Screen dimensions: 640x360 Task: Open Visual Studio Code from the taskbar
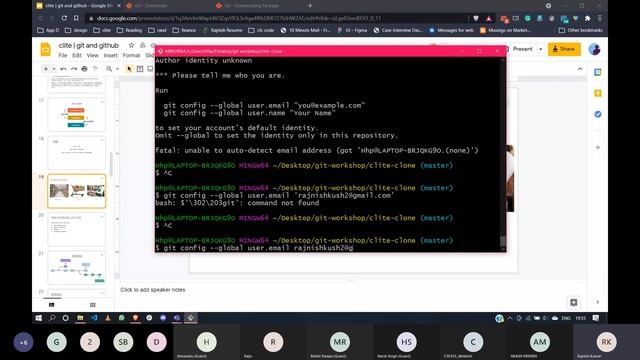pyautogui.click(x=94, y=318)
